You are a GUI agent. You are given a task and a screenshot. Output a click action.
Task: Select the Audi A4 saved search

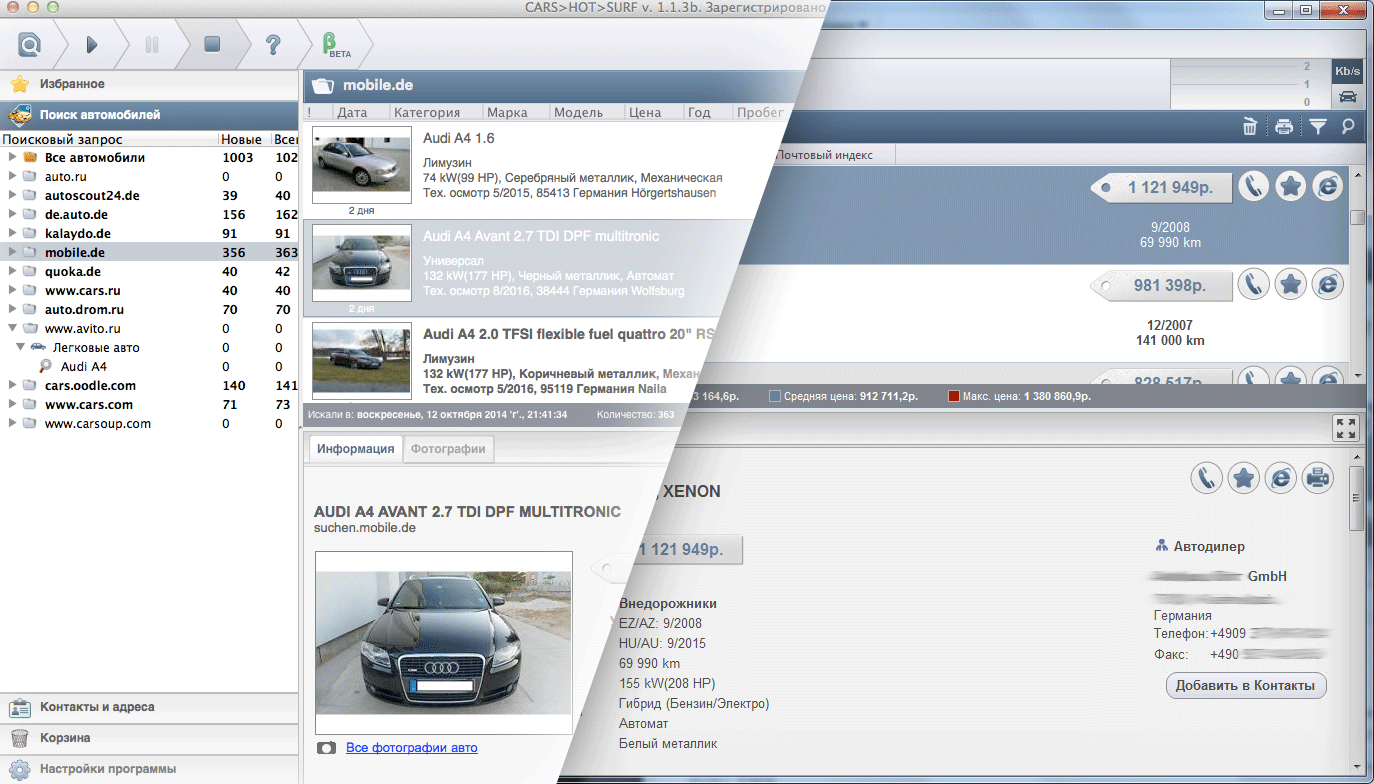pos(84,367)
